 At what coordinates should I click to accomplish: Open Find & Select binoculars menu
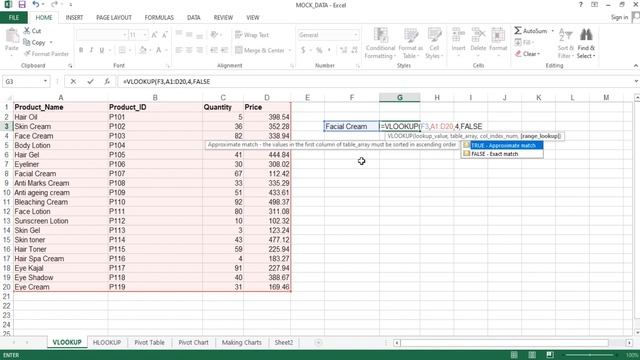point(586,43)
